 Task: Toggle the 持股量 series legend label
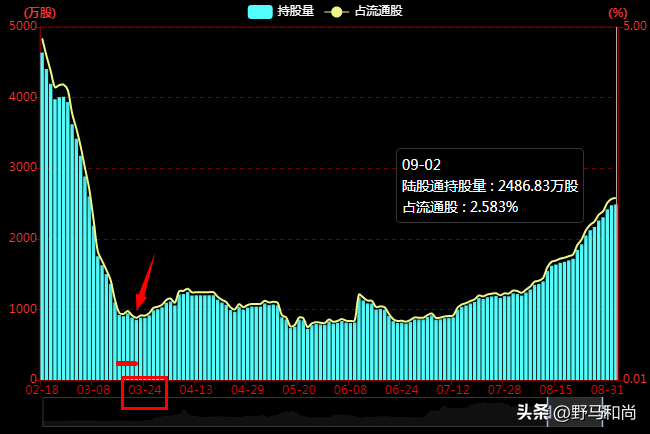tap(296, 11)
